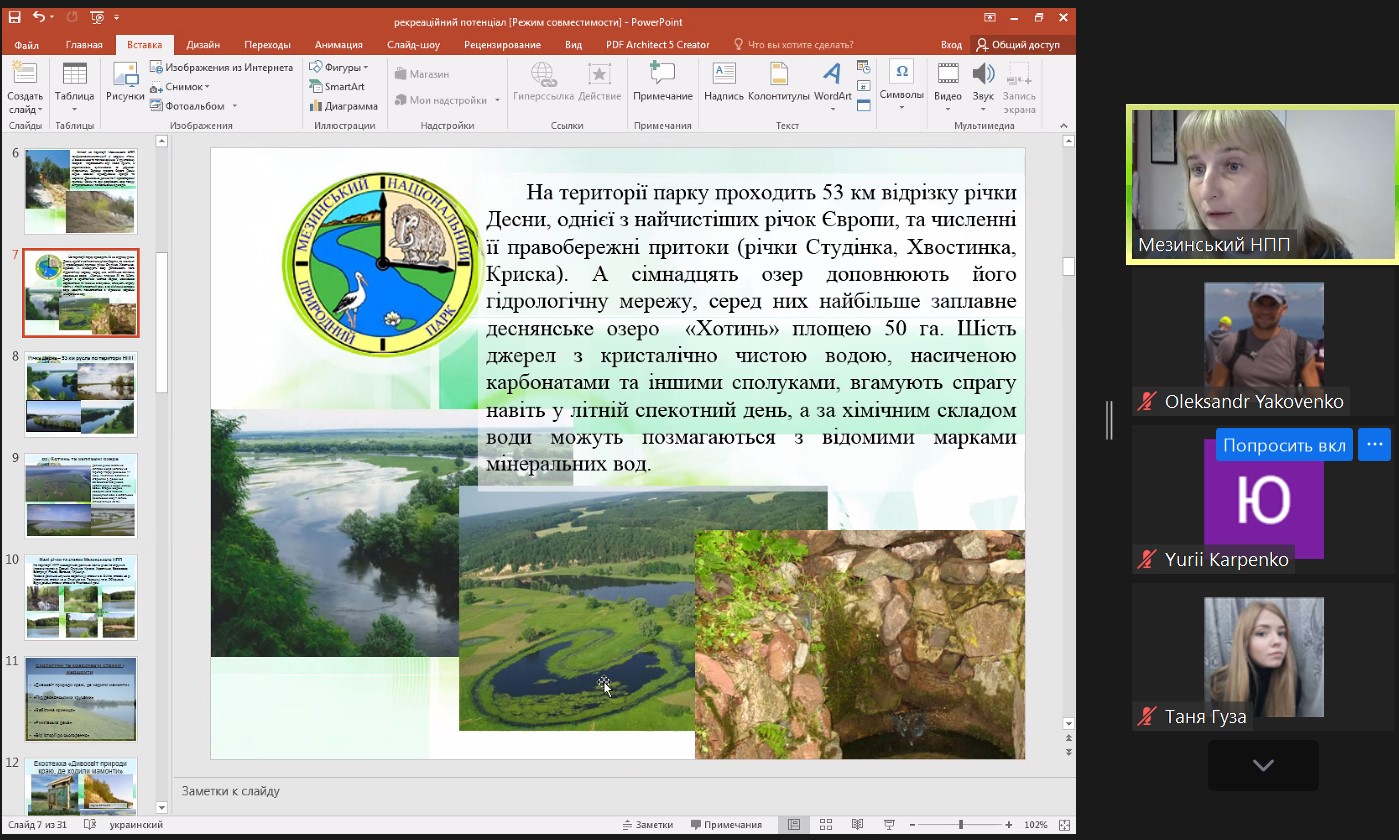Viewport: 1399px width, 840px height.
Task: Insert a SmartArt graphic
Action: [337, 87]
